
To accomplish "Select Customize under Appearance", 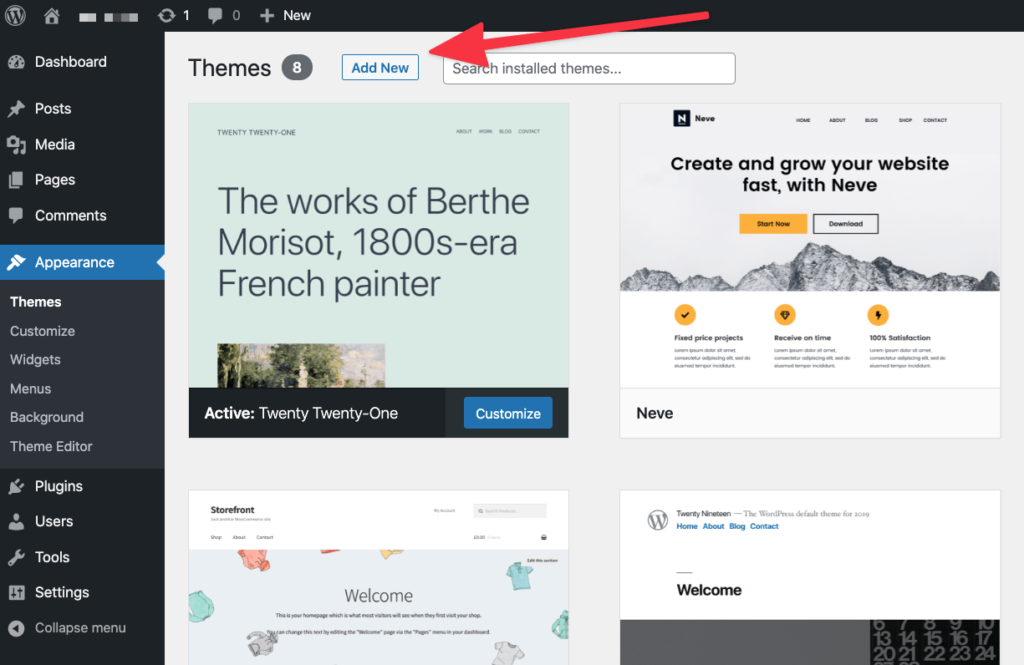I will pos(42,331).
